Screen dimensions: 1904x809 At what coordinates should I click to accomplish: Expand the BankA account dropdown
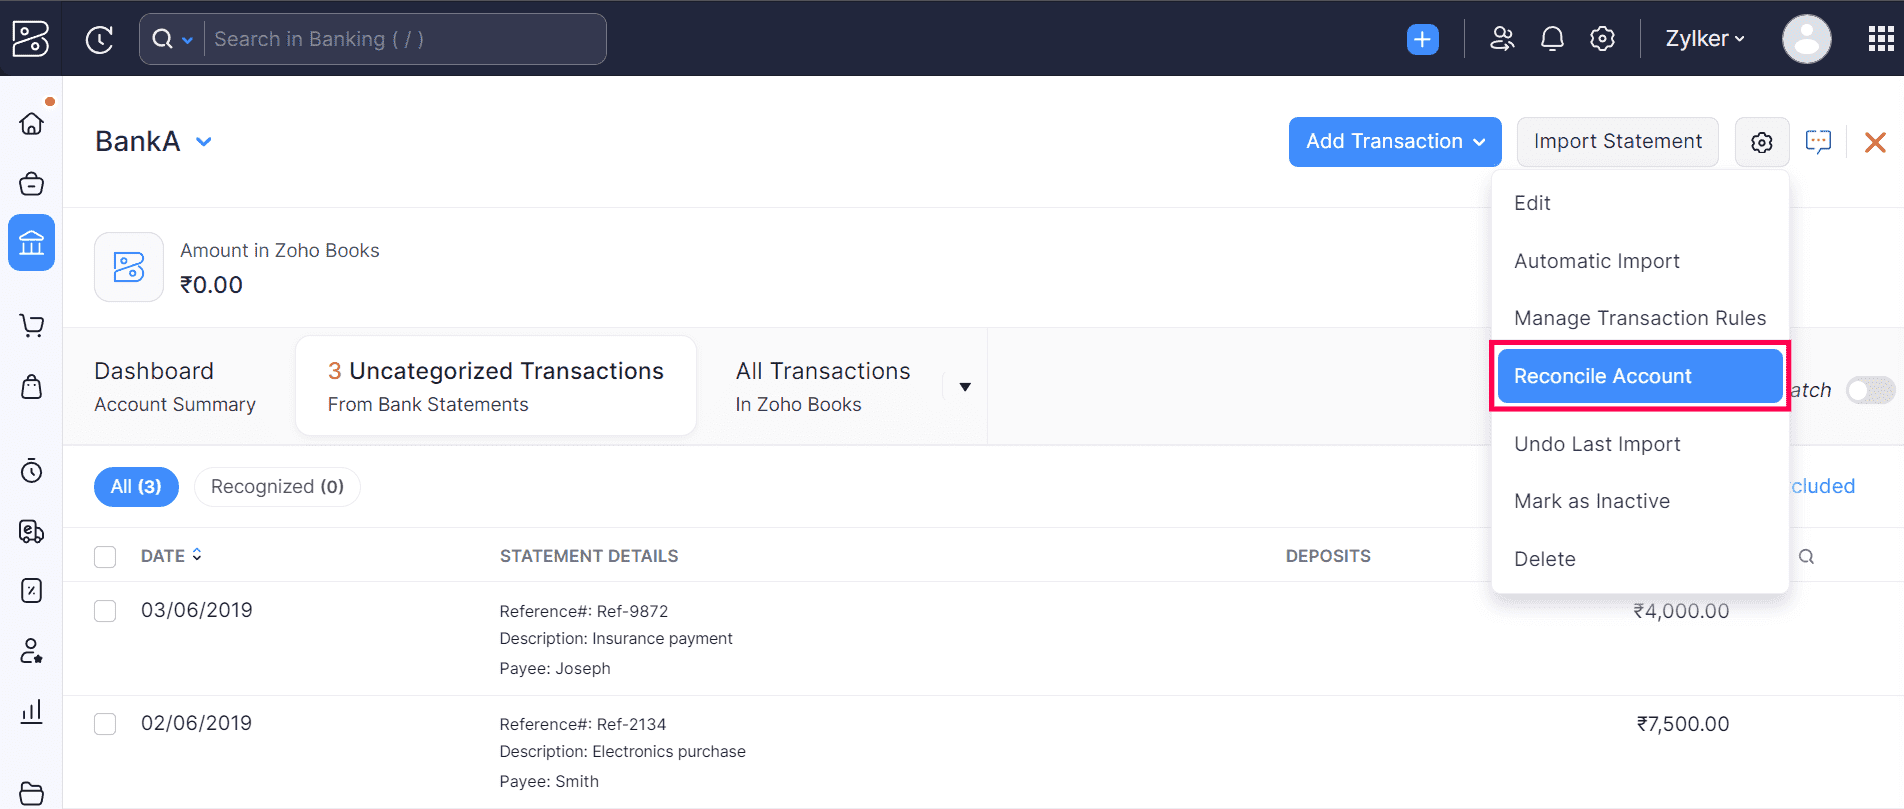click(x=204, y=142)
